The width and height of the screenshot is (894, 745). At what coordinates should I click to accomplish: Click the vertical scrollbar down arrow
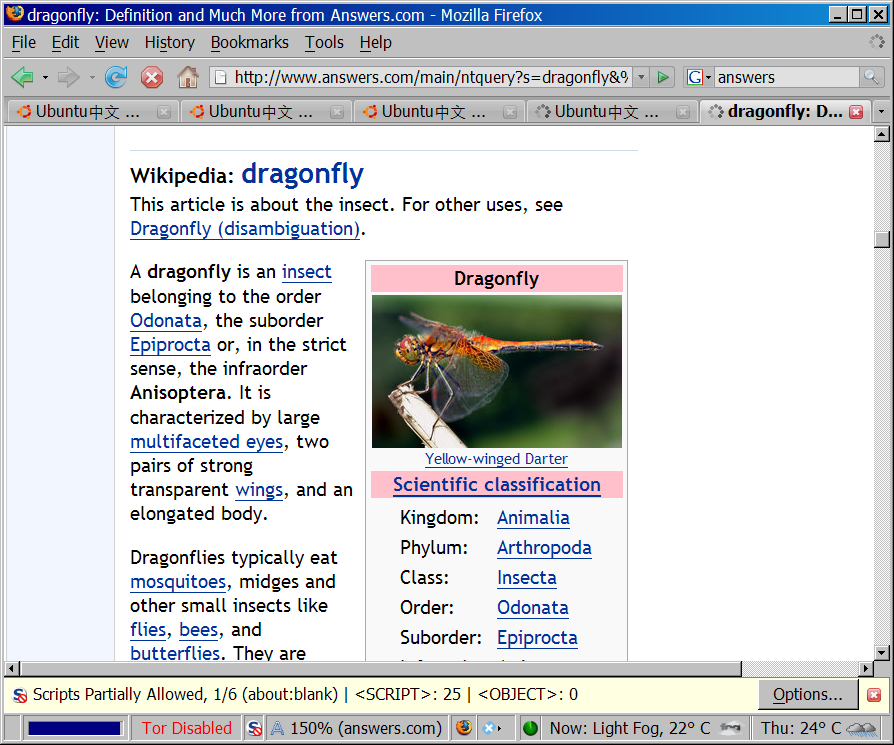pyautogui.click(x=882, y=653)
